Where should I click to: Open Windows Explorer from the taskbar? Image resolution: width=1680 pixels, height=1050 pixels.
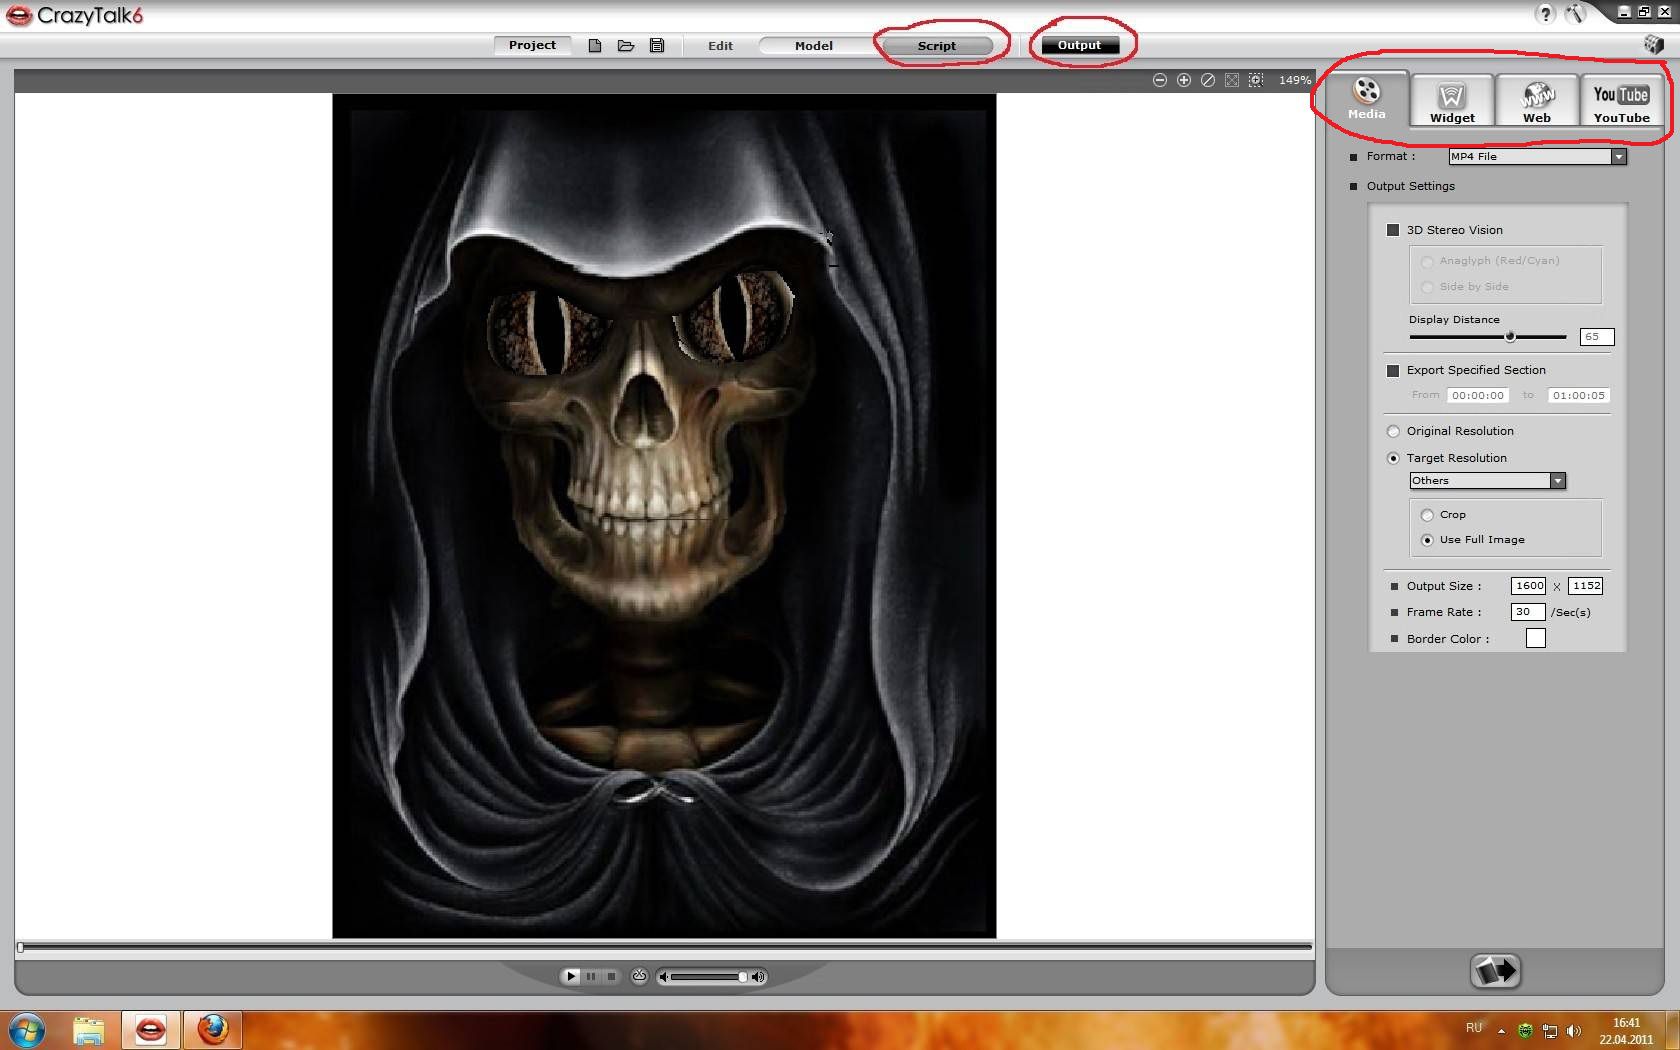coord(89,1030)
